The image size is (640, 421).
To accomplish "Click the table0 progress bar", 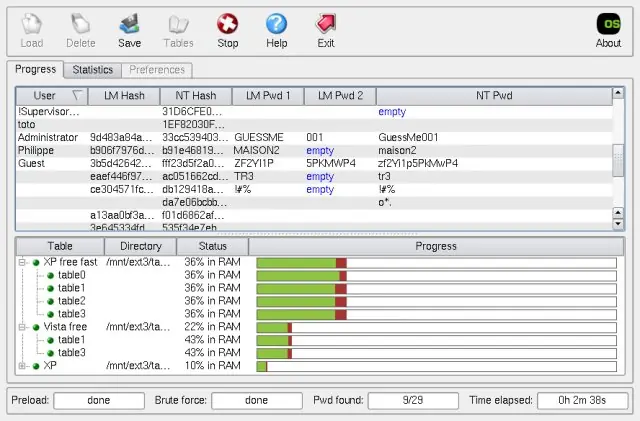I will click(436, 276).
